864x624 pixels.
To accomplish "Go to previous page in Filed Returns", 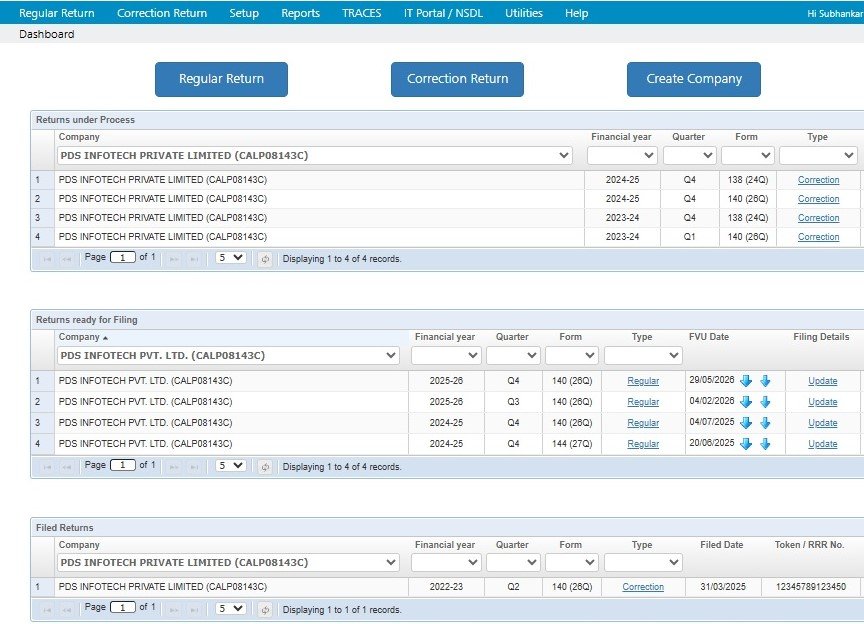I will coord(67,610).
